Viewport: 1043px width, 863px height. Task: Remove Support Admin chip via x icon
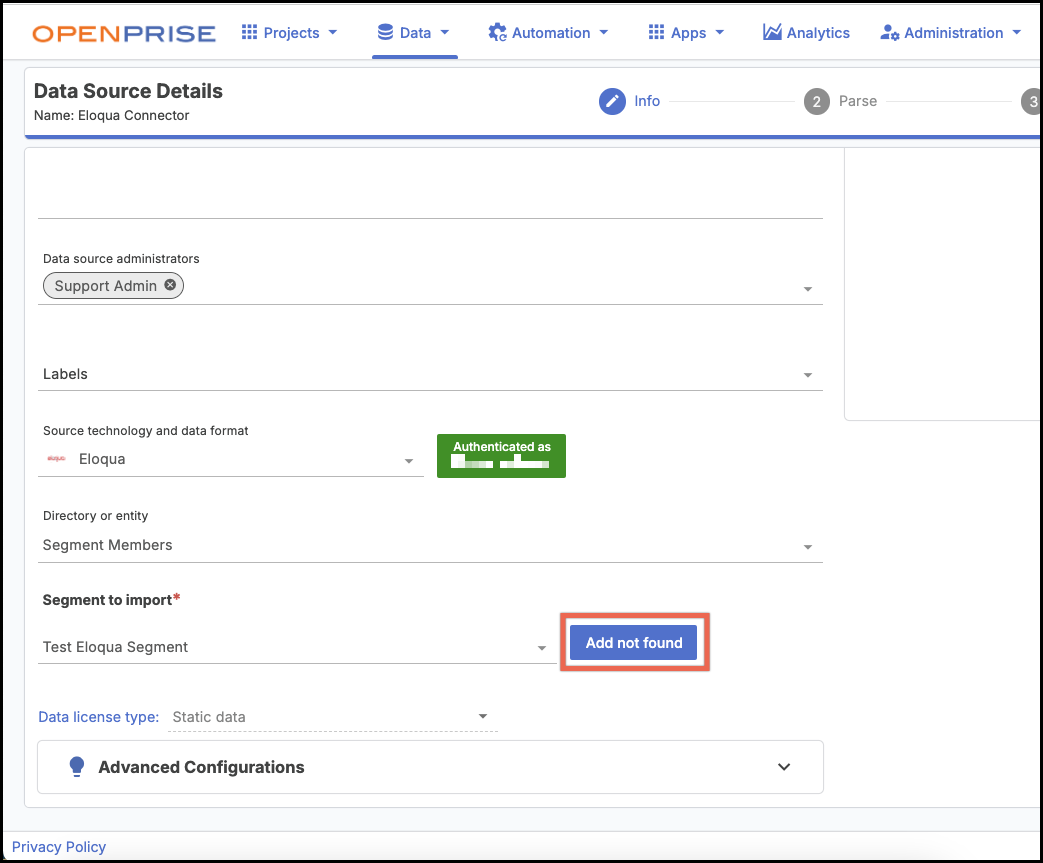pyautogui.click(x=170, y=285)
